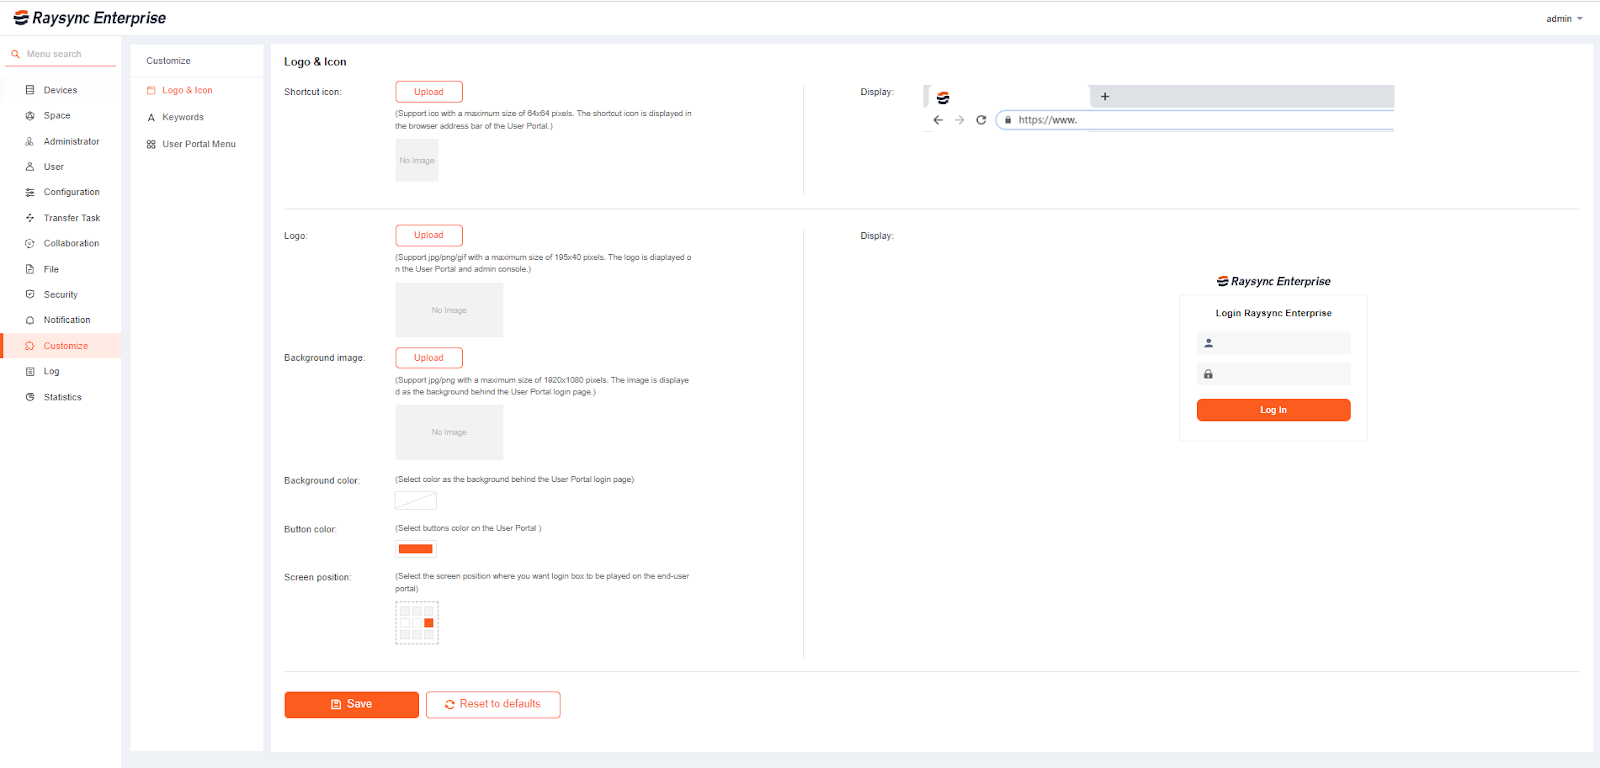Open User Portal Menu settings
1600x768 pixels.
coord(199,144)
